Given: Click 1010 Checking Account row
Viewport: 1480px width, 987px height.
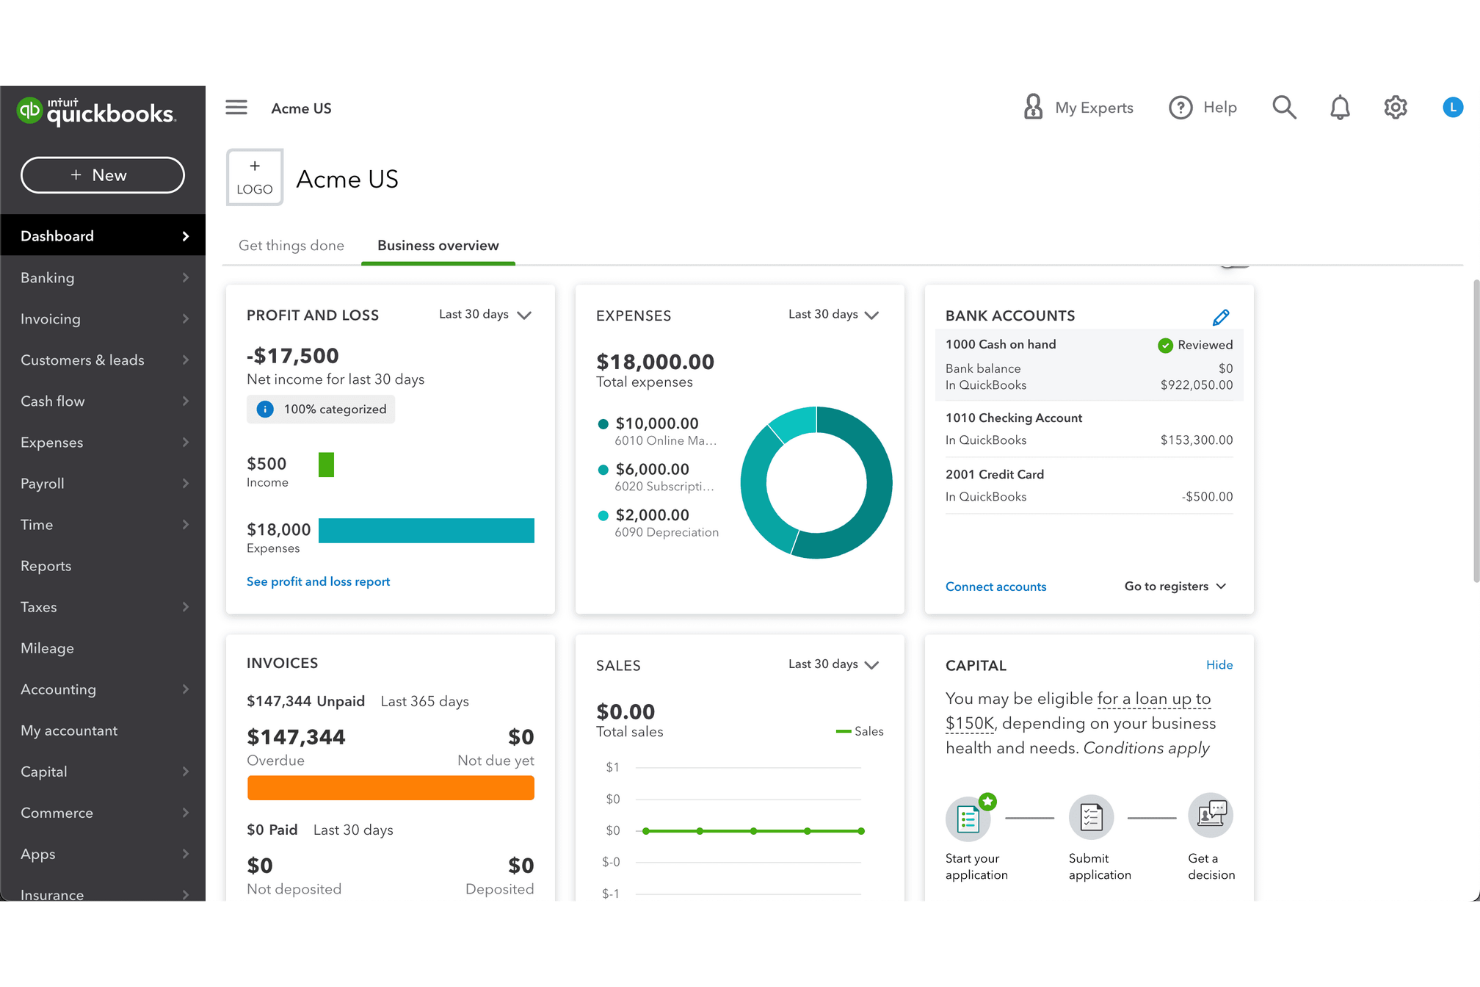Looking at the screenshot, I should [1089, 429].
